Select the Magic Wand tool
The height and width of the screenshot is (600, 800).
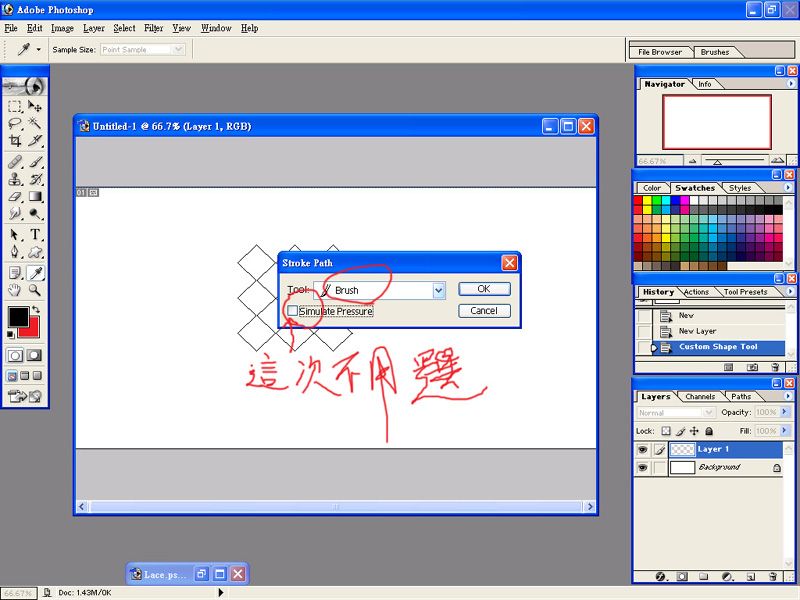pyautogui.click(x=35, y=123)
